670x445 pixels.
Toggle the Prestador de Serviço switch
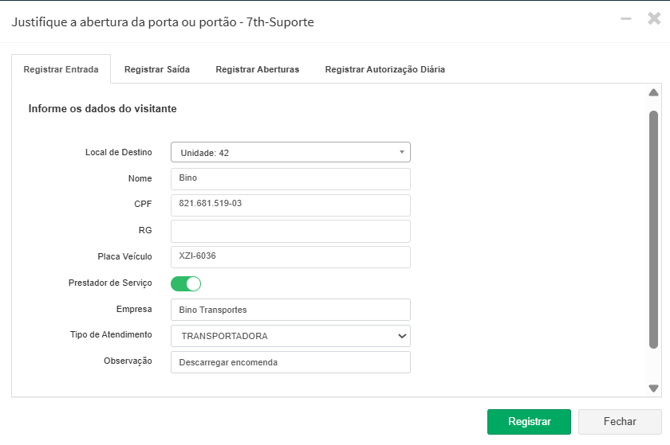point(186,283)
